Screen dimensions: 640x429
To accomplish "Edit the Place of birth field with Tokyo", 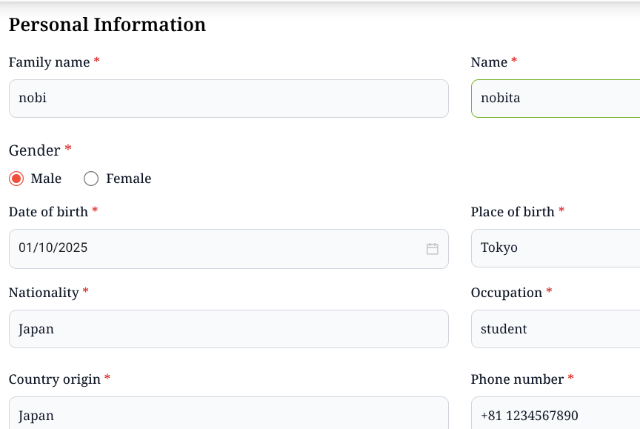I will (x=555, y=248).
